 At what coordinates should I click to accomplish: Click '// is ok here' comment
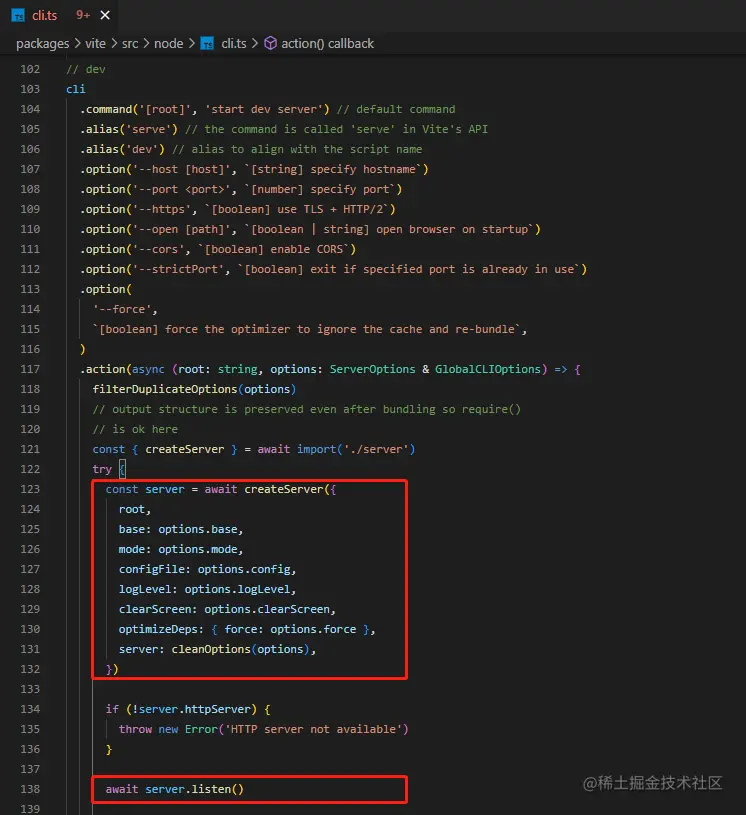pyautogui.click(x=135, y=429)
